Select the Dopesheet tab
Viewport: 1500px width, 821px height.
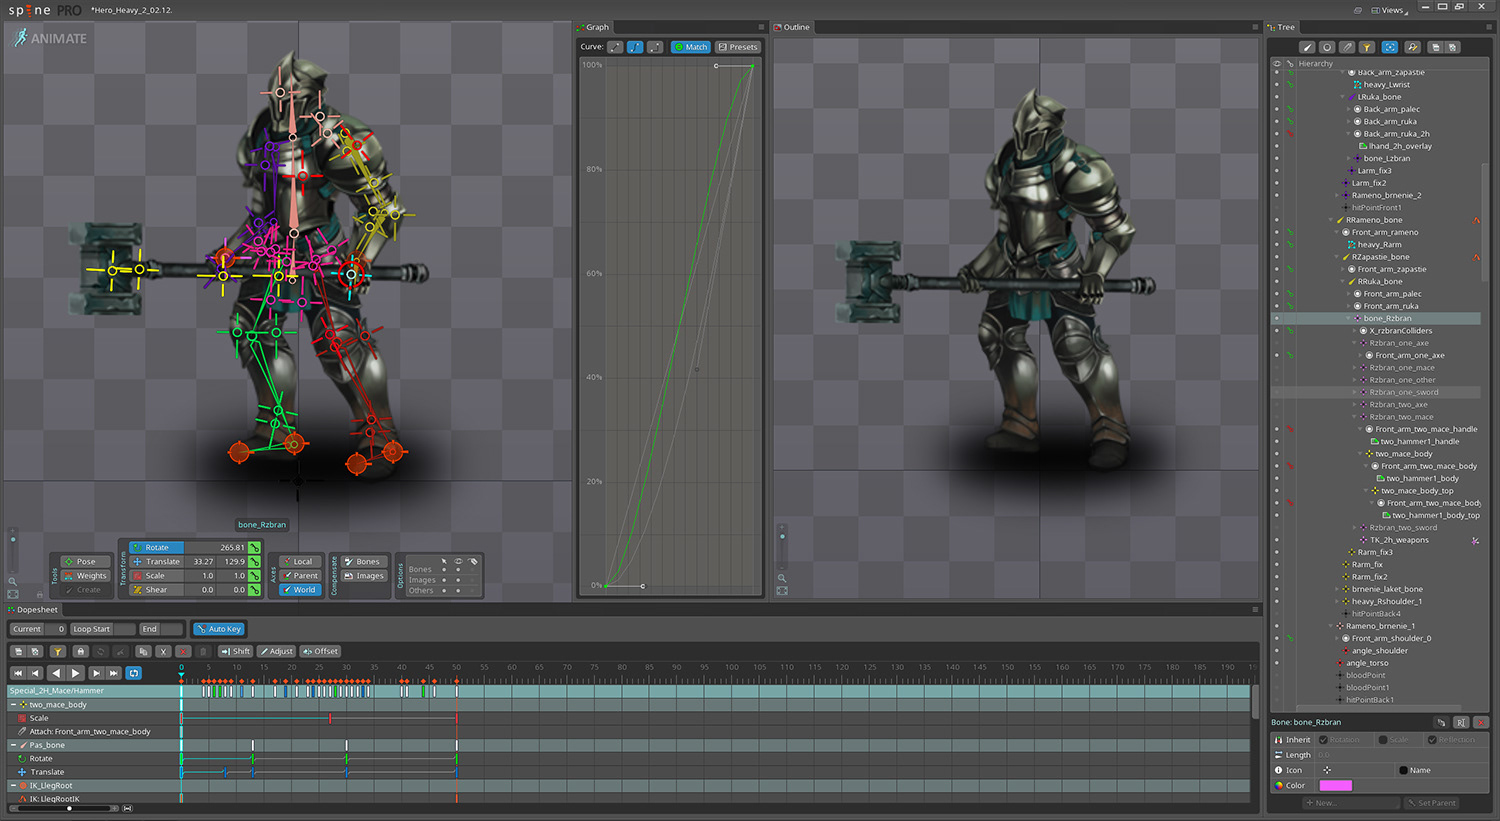coord(33,609)
